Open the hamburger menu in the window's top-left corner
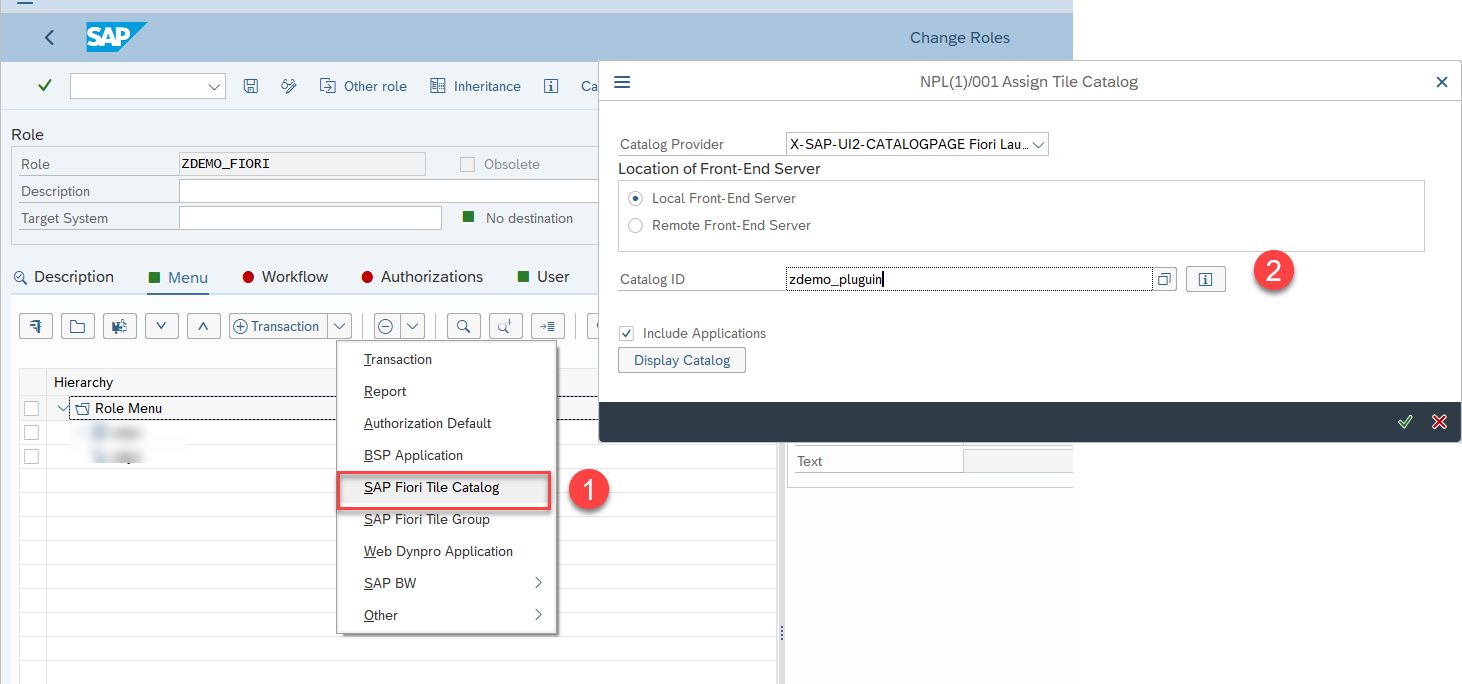The image size is (1462, 684). pyautogui.click(x=26, y=3)
